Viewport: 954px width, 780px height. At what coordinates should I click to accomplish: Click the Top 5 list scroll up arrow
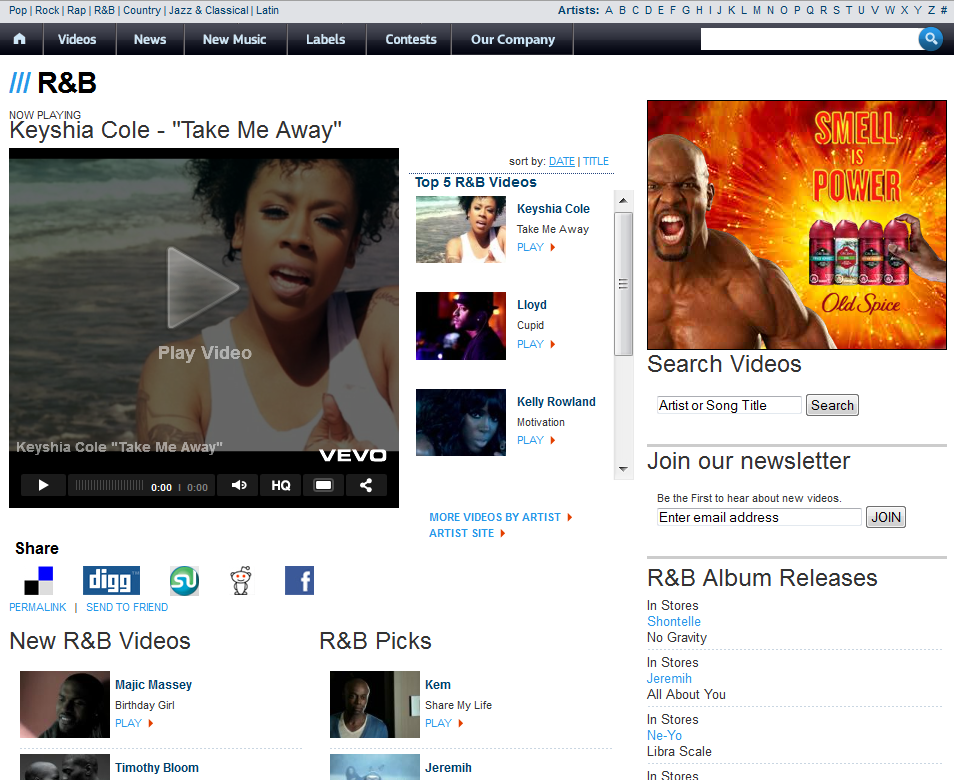tap(623, 200)
